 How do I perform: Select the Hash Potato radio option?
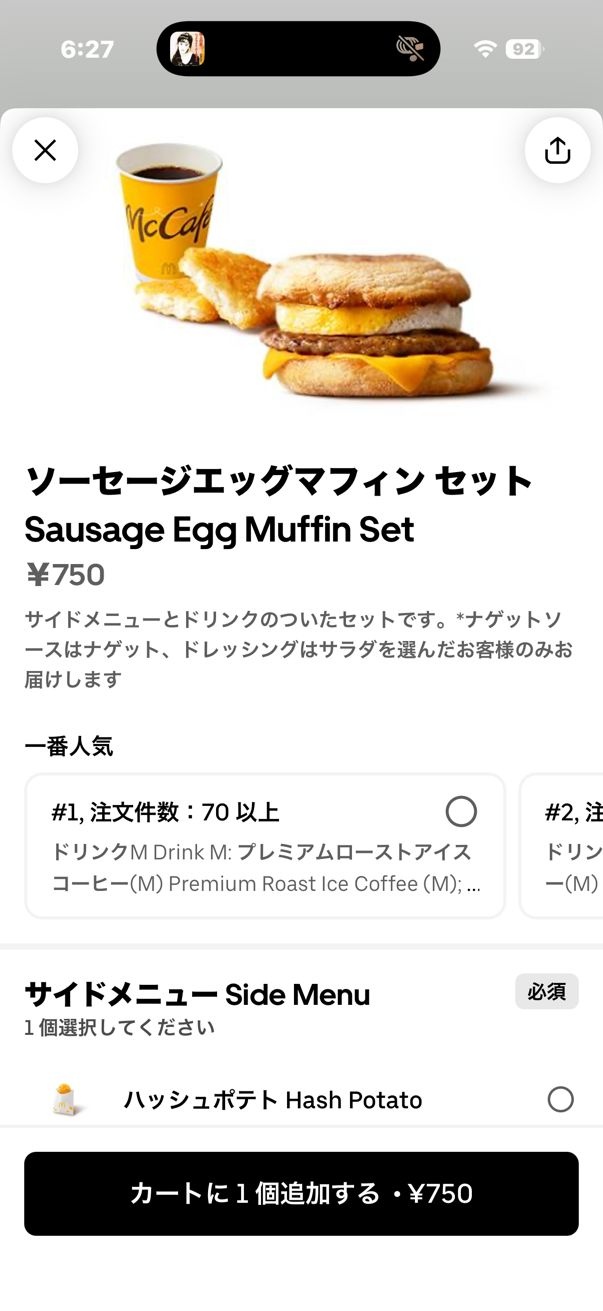click(560, 1100)
